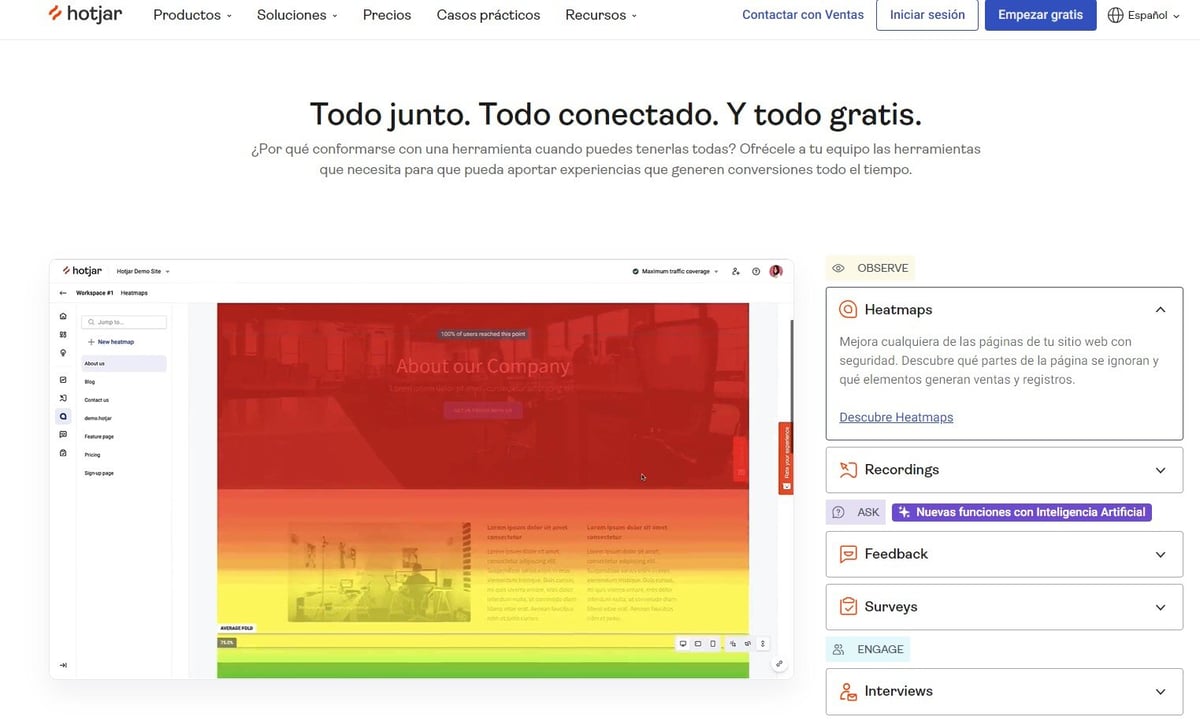This screenshot has width=1200, height=728.
Task: Expand the Recordings panel
Action: coord(1160,469)
